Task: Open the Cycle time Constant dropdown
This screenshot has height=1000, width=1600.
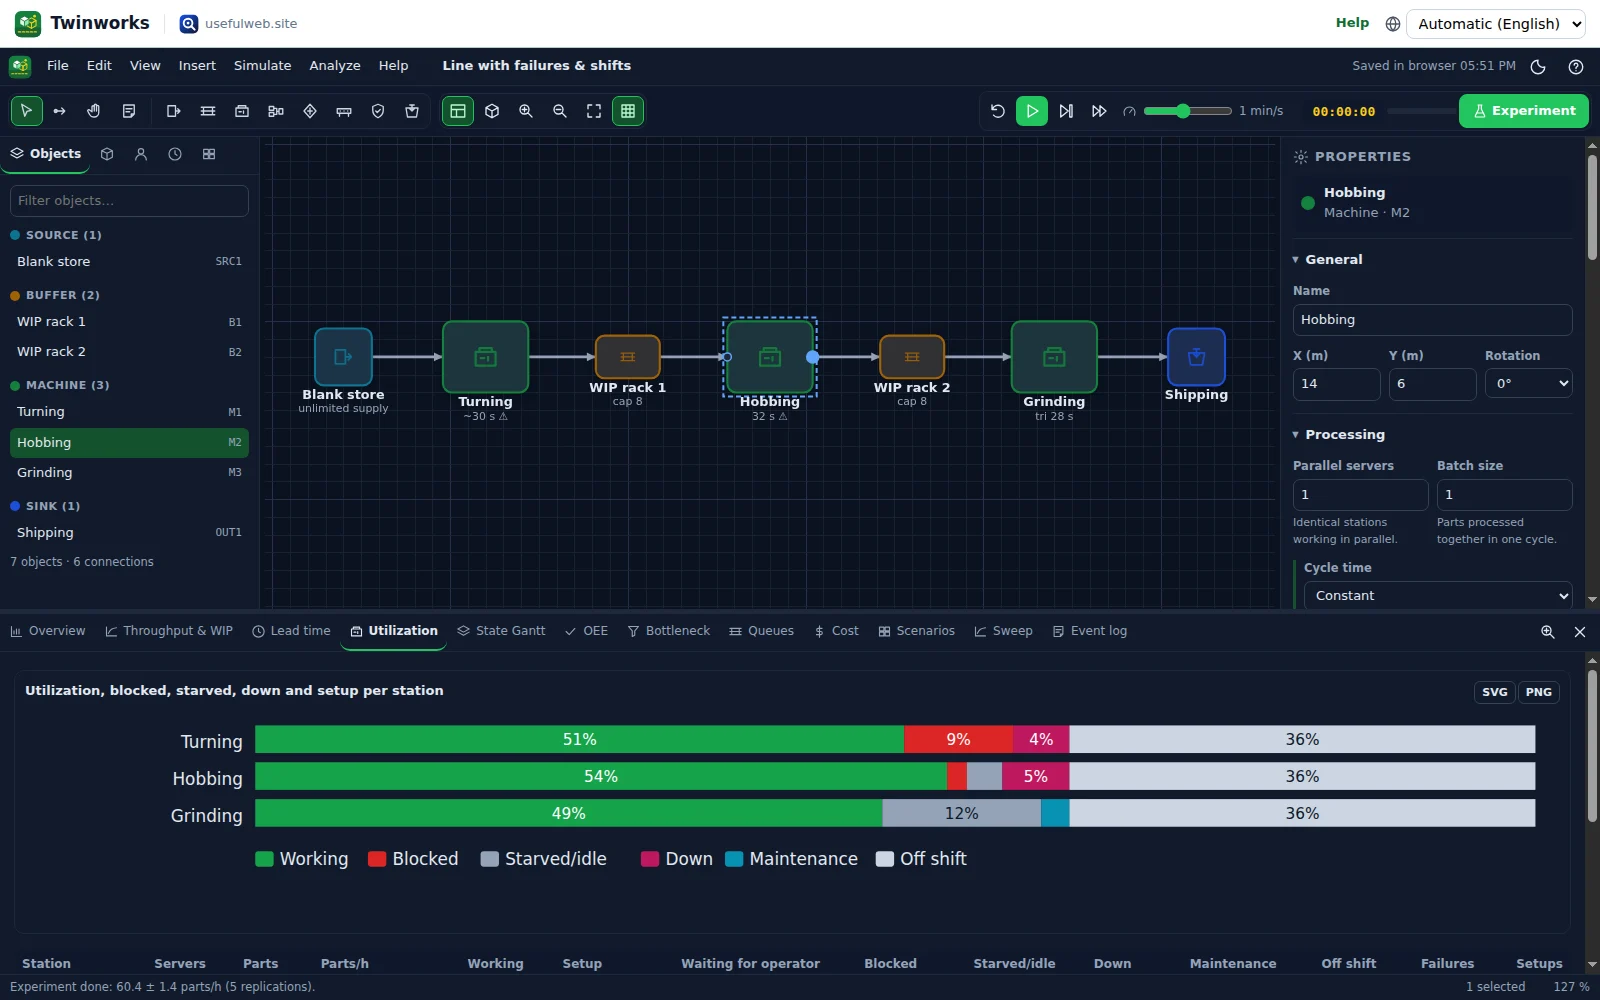Action: click(1438, 596)
